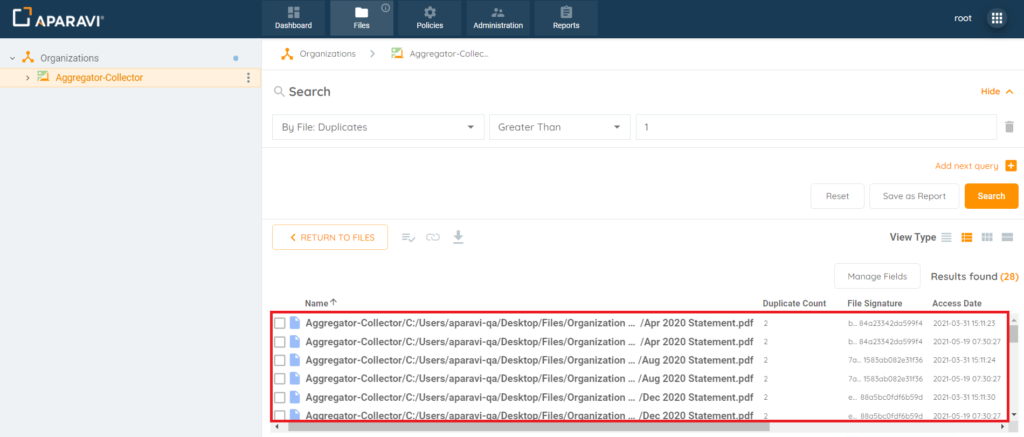Image resolution: width=1024 pixels, height=437 pixels.
Task: Click the Duplicate Count column header
Action: (794, 303)
